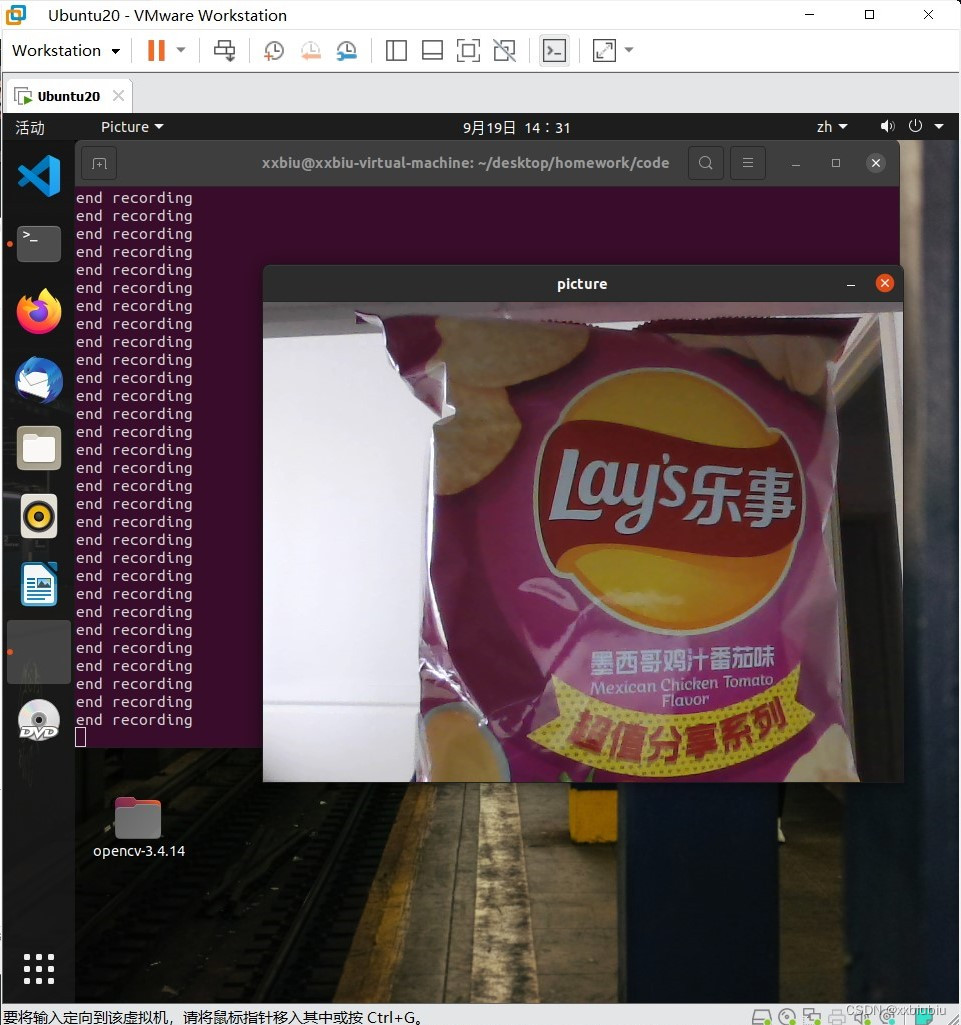The height and width of the screenshot is (1025, 961).
Task: Open the Terminal from the dock
Action: tap(39, 244)
